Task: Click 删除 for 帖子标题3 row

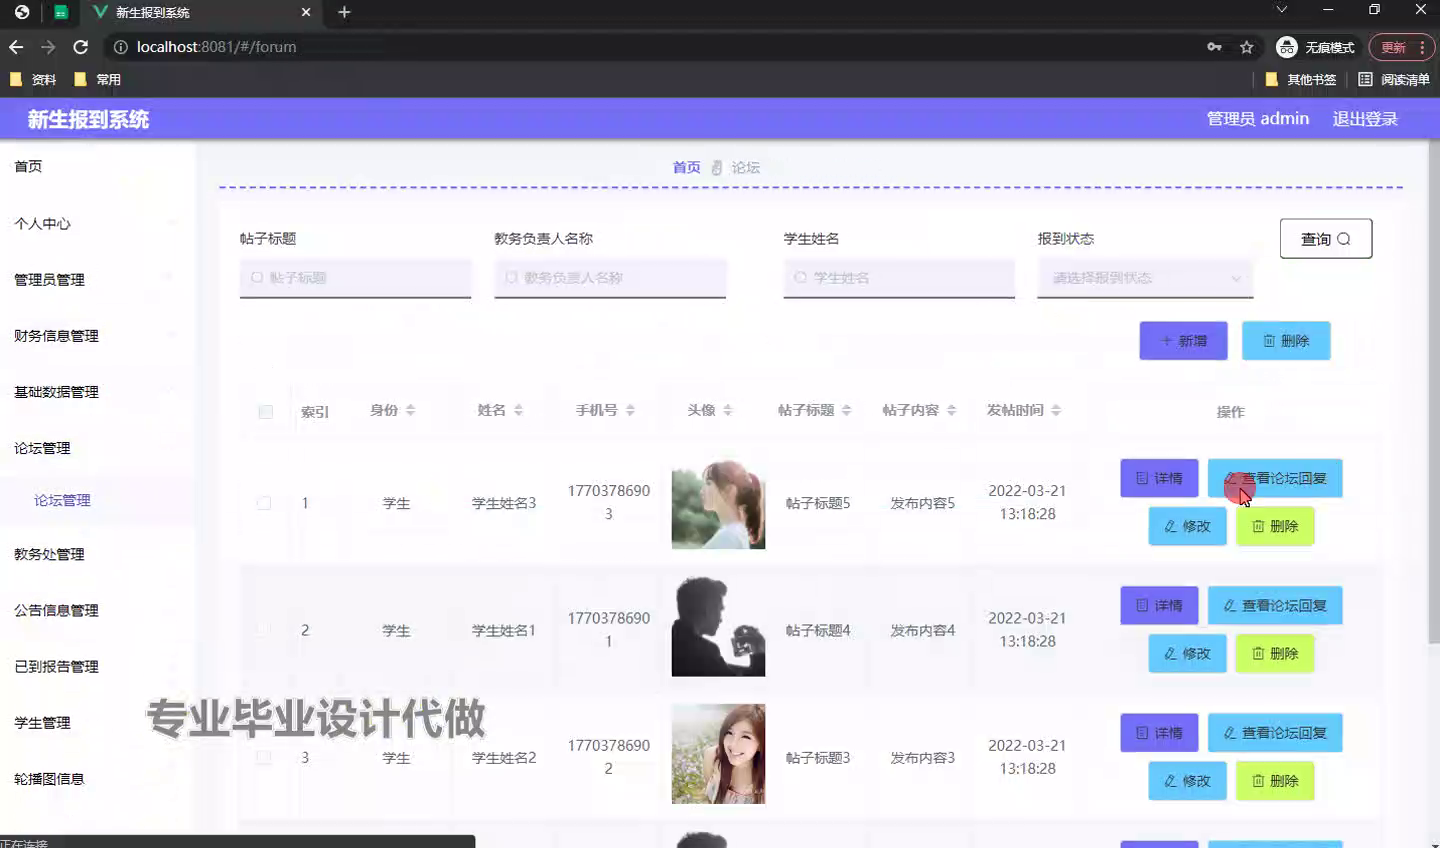Action: click(x=1275, y=781)
